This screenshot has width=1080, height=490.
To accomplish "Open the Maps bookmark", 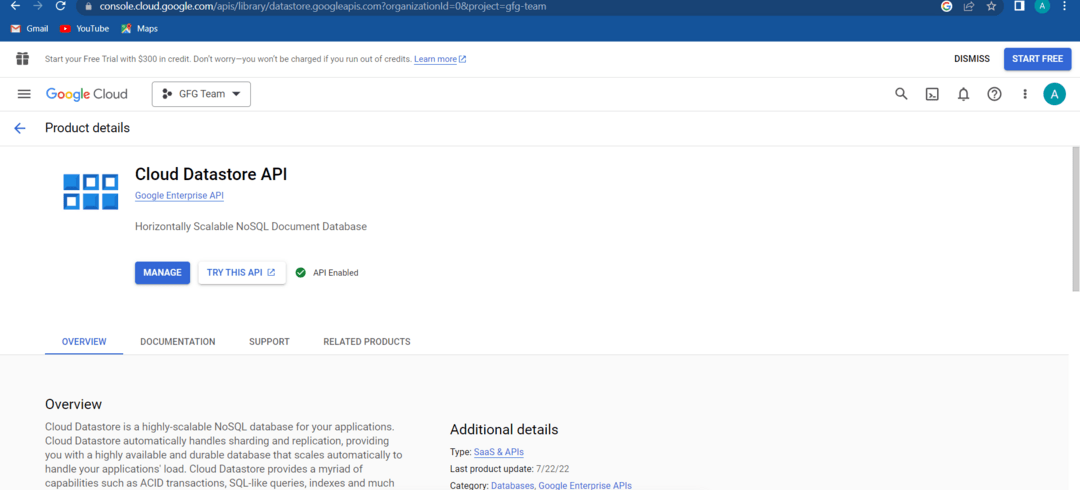I will [139, 28].
